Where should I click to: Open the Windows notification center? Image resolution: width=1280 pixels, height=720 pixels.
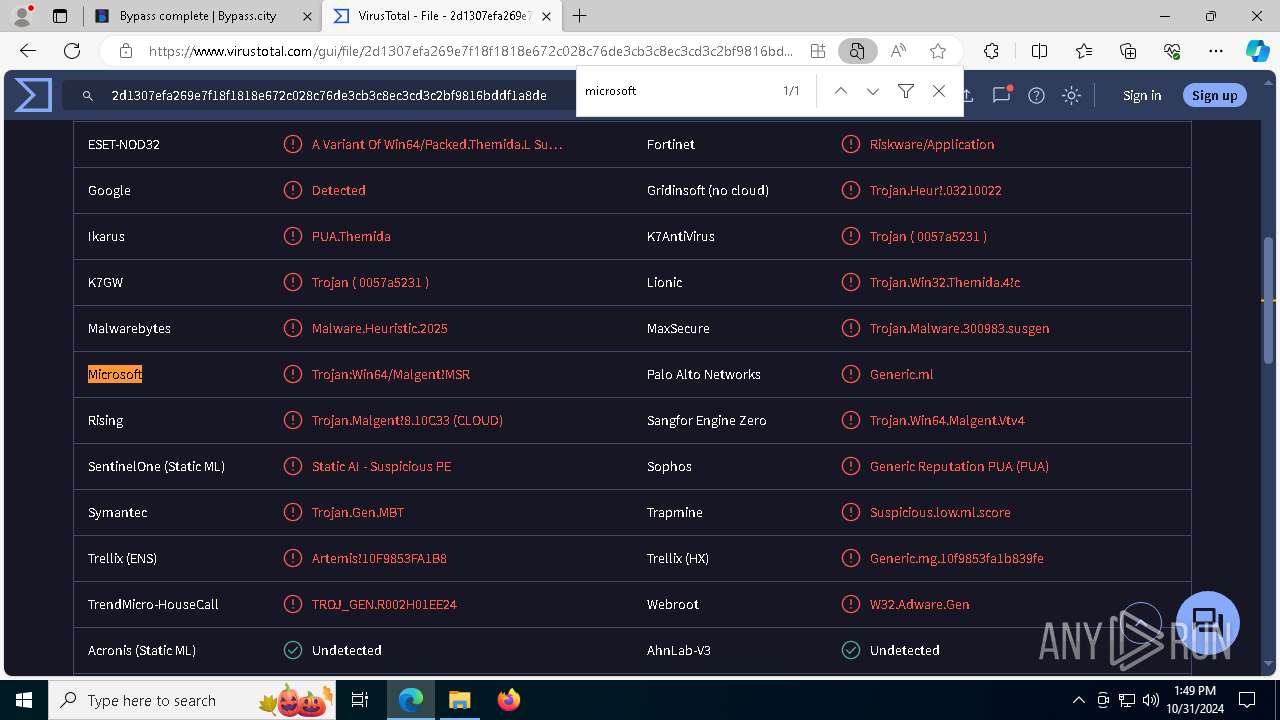[1247, 700]
